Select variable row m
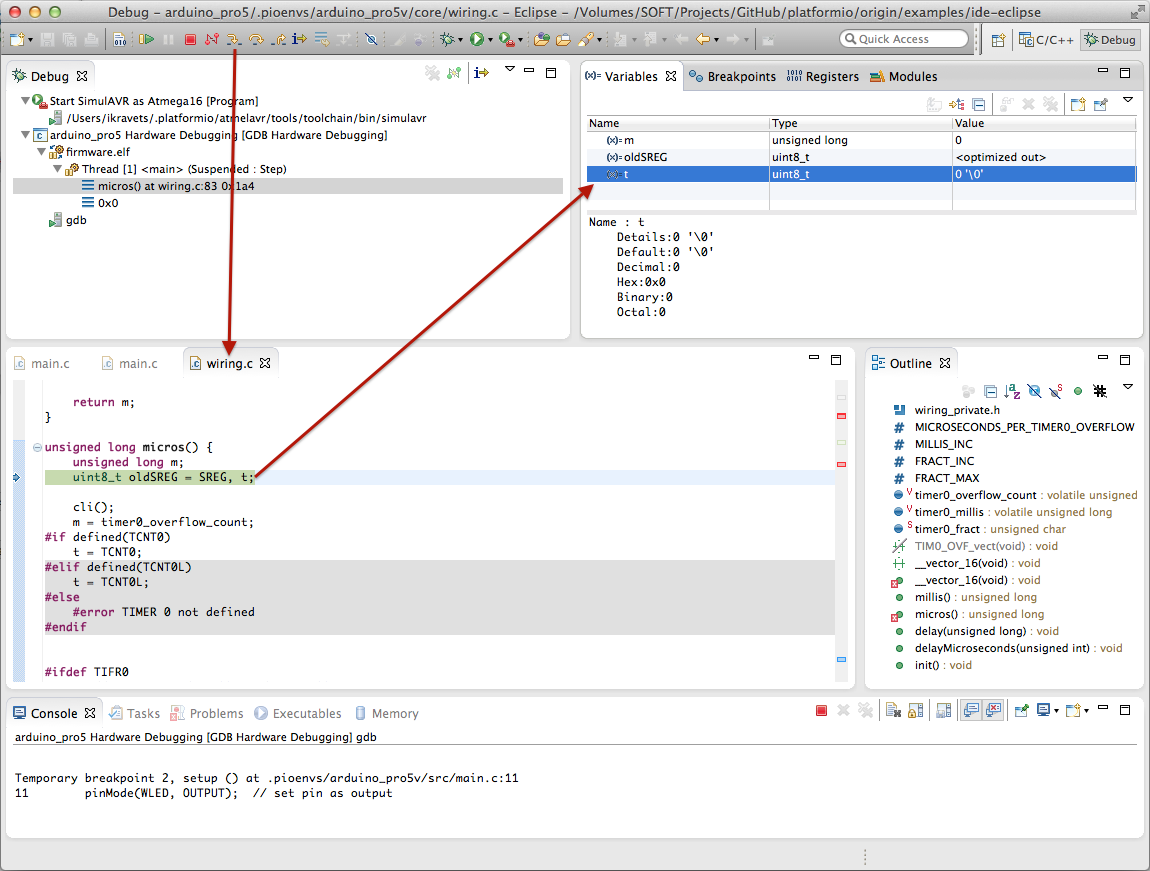This screenshot has width=1150, height=871. click(x=861, y=140)
